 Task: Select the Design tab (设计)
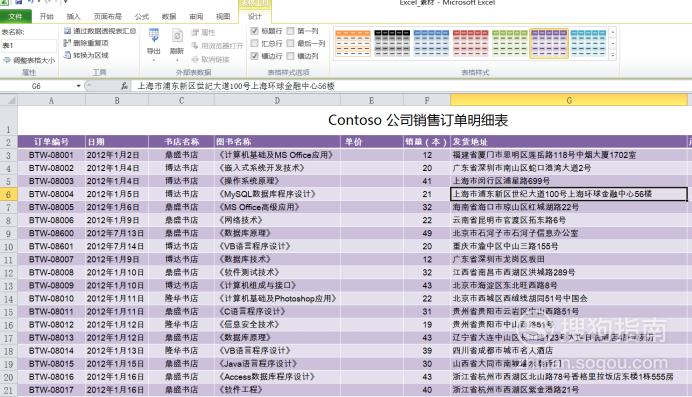pyautogui.click(x=254, y=17)
